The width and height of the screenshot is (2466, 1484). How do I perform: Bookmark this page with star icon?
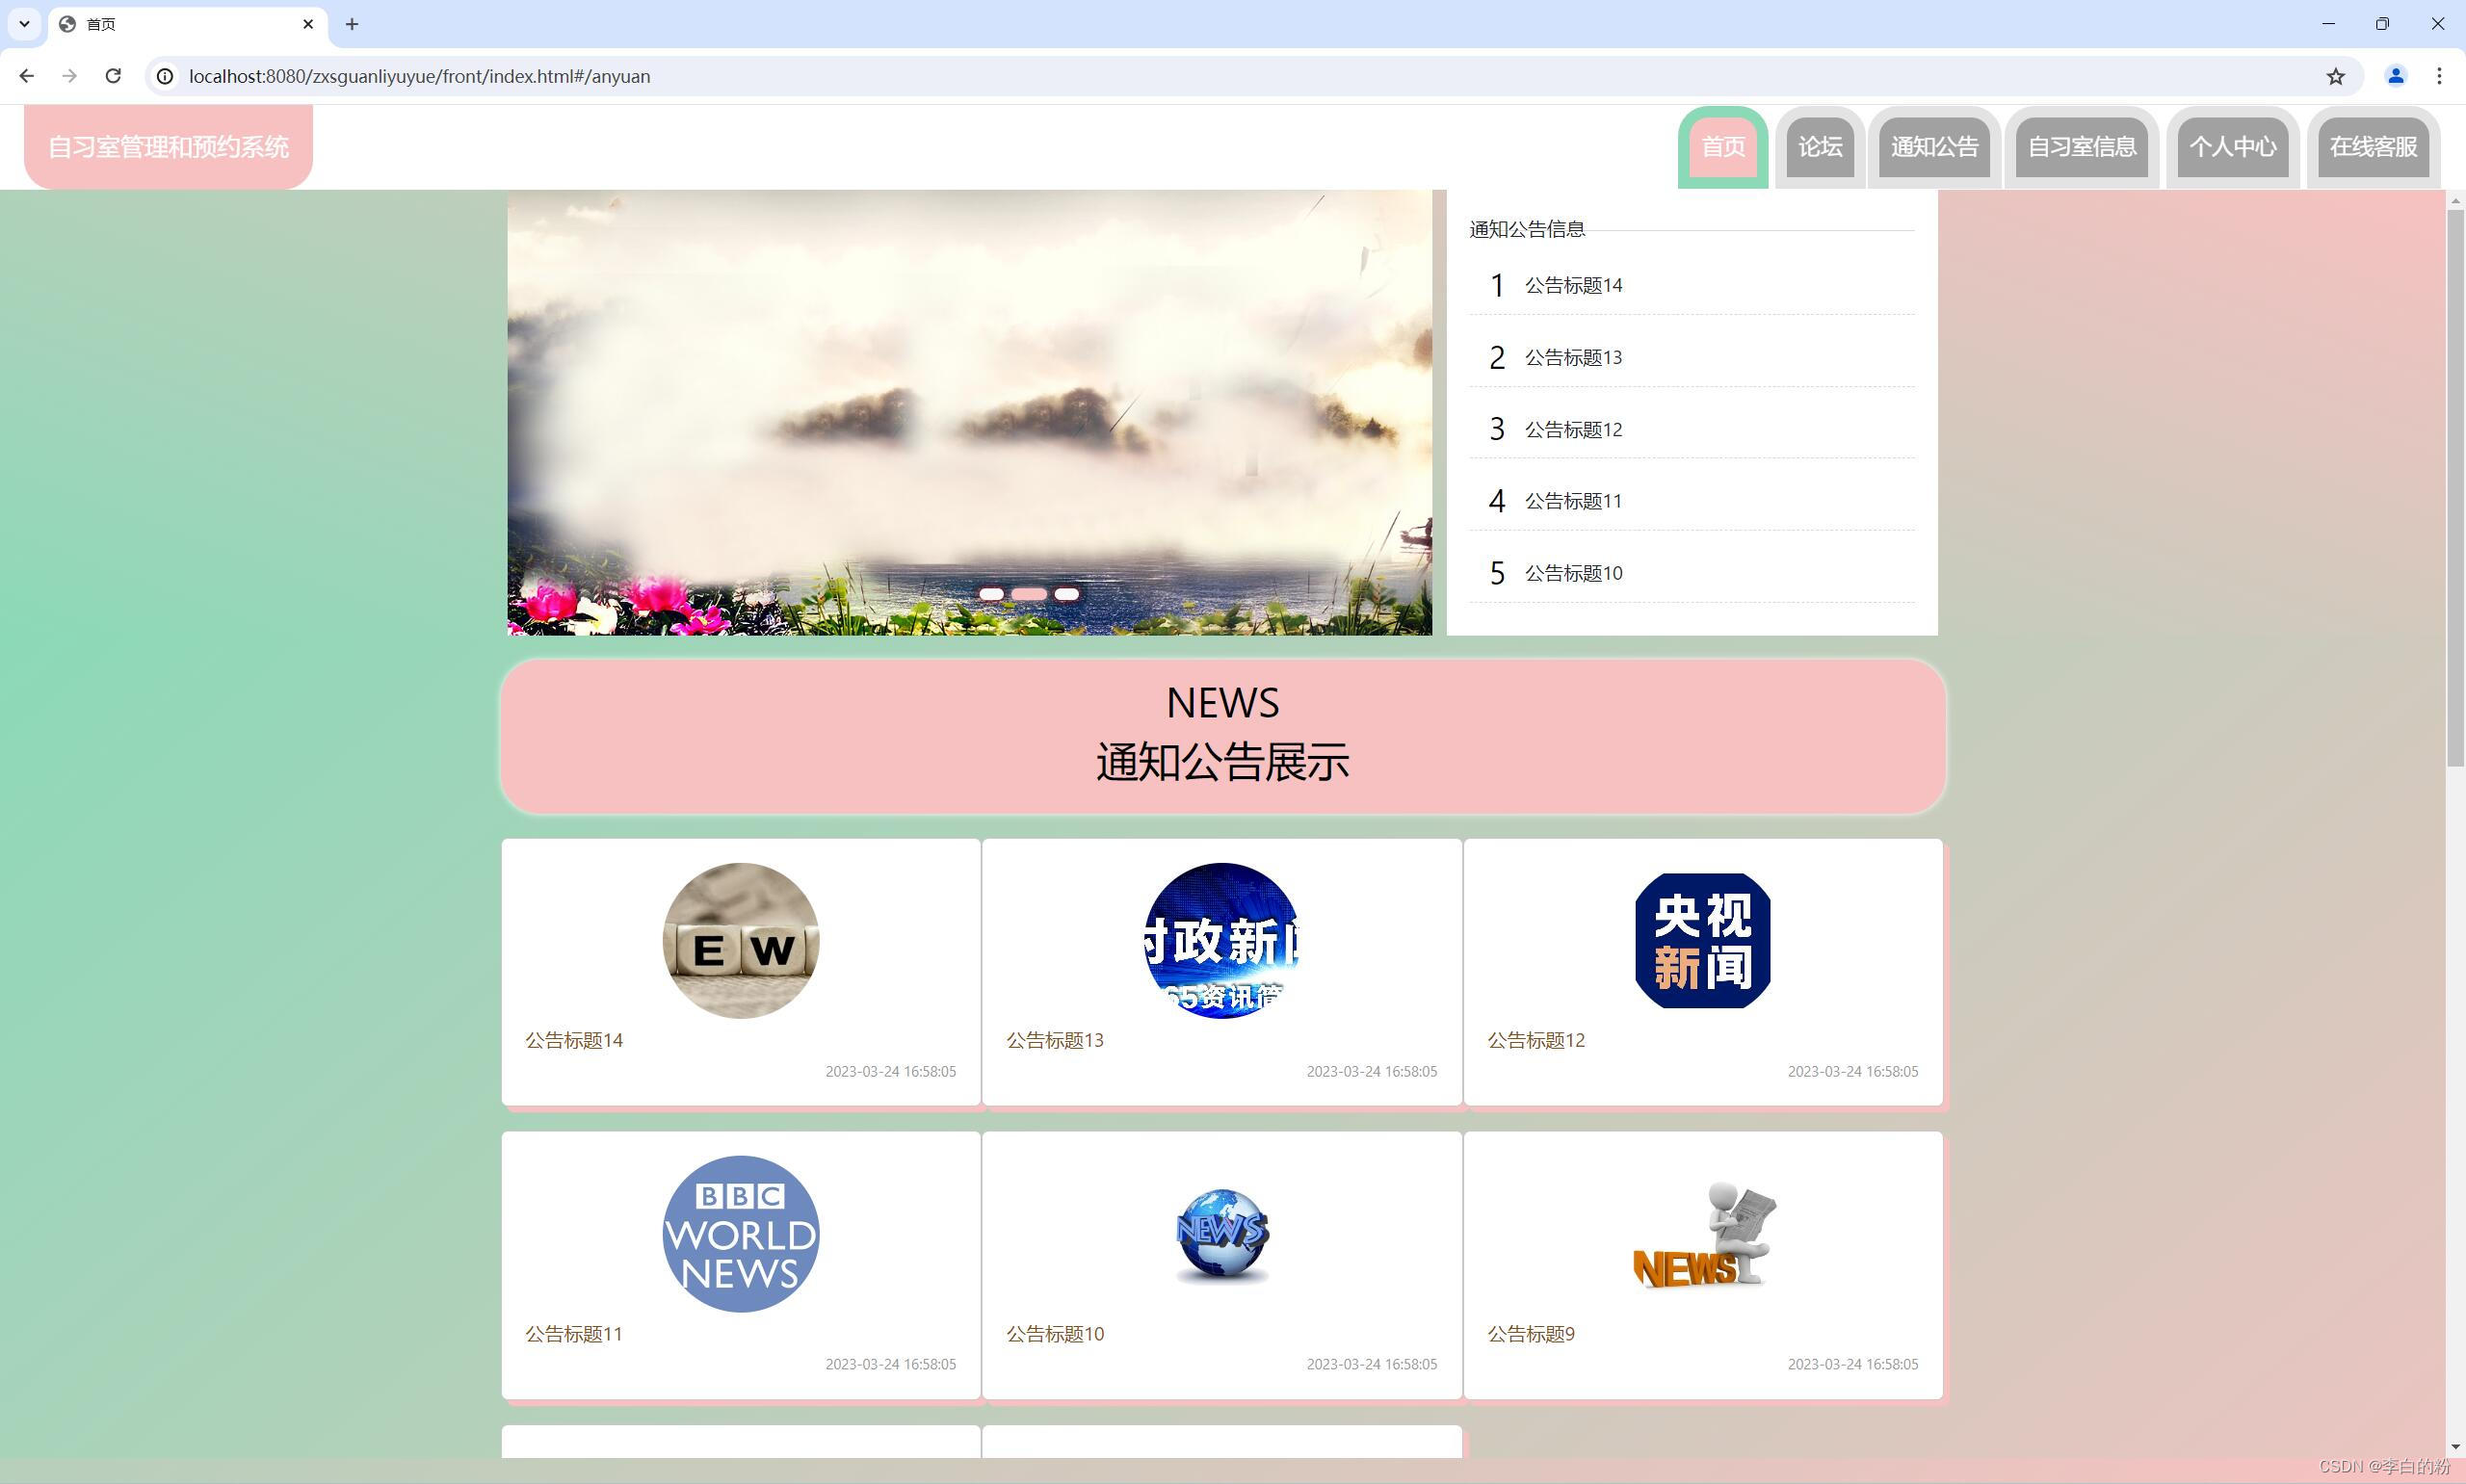click(2335, 76)
